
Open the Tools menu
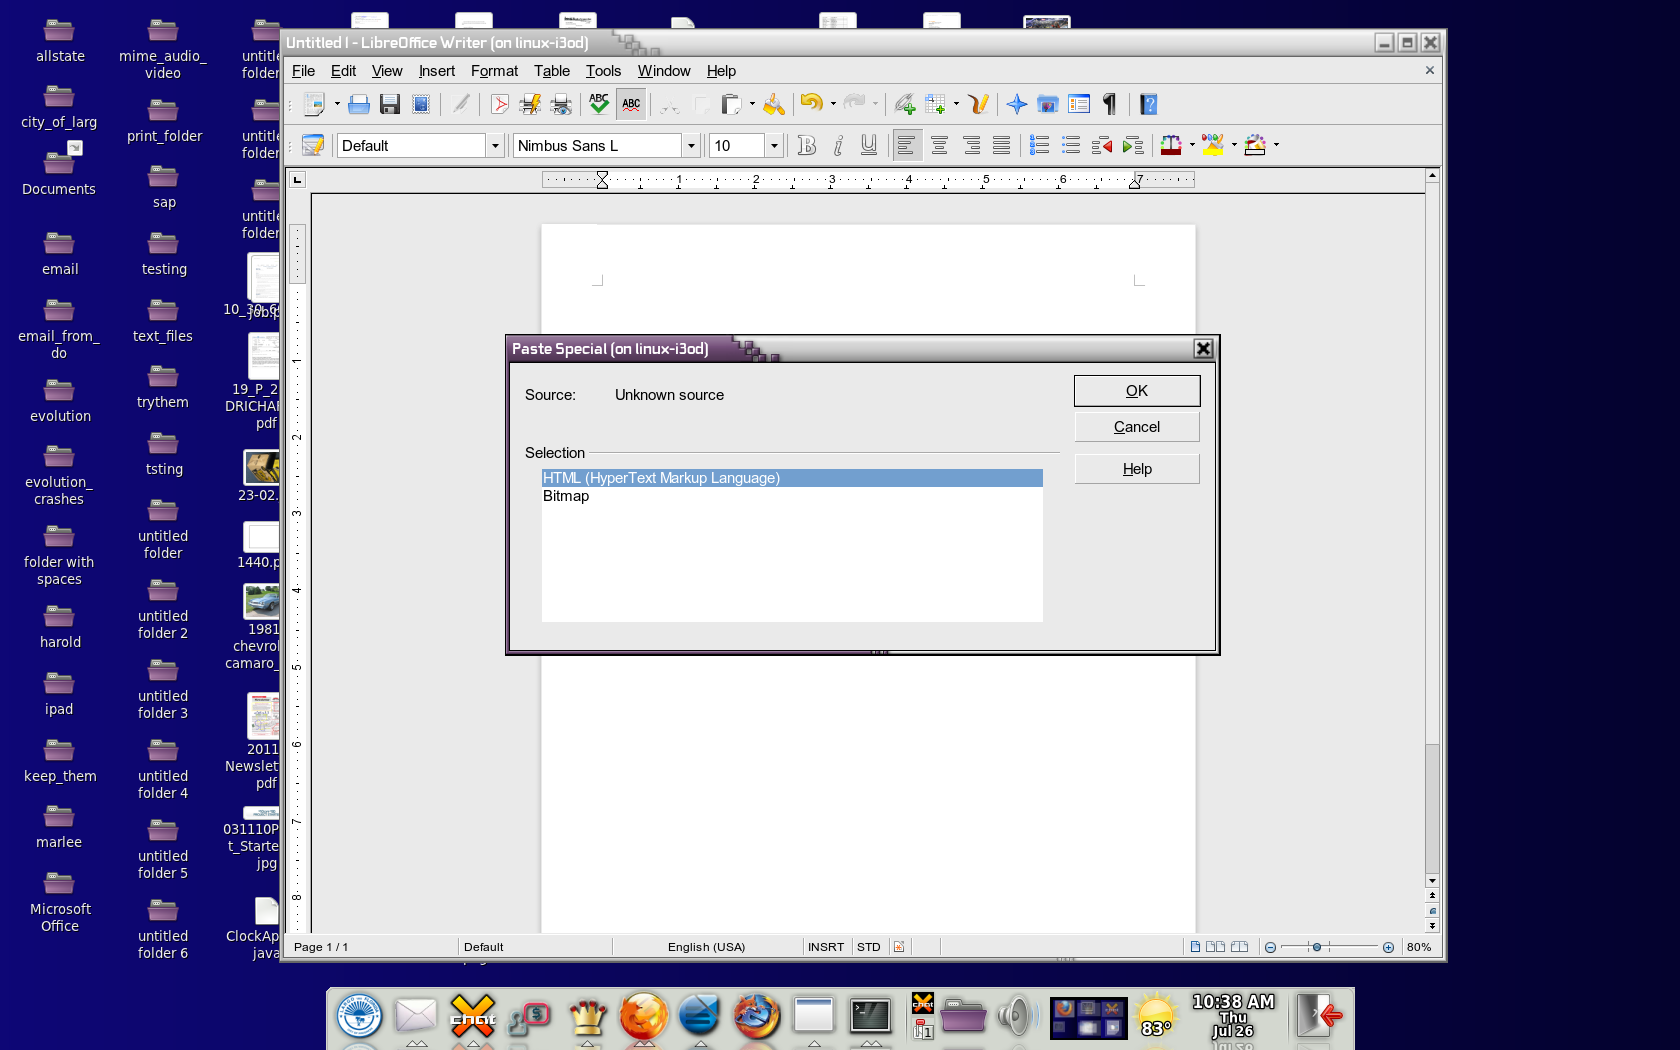pos(603,71)
